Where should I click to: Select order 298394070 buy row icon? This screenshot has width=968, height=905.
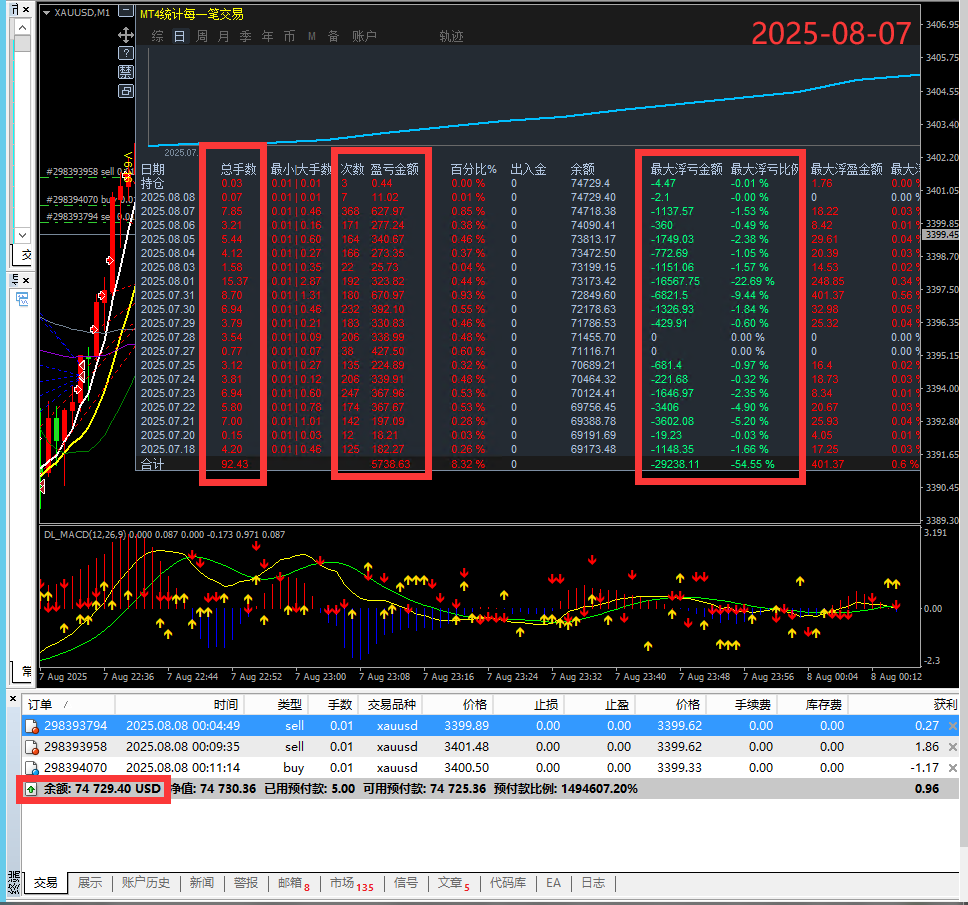pos(31,769)
